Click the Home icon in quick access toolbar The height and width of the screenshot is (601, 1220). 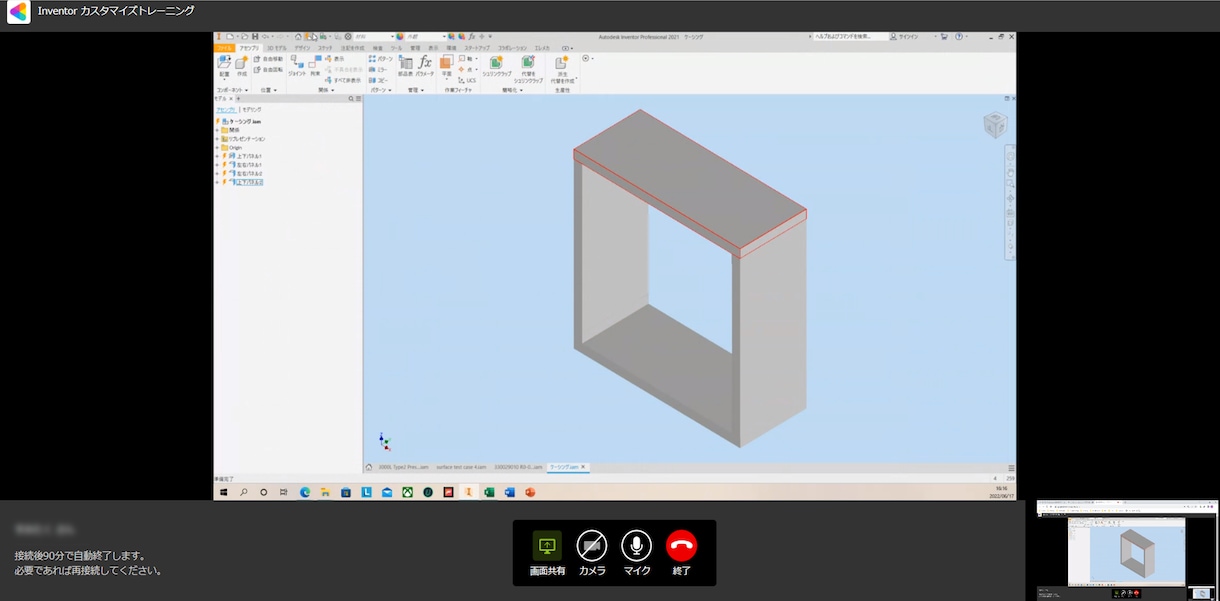tap(298, 36)
